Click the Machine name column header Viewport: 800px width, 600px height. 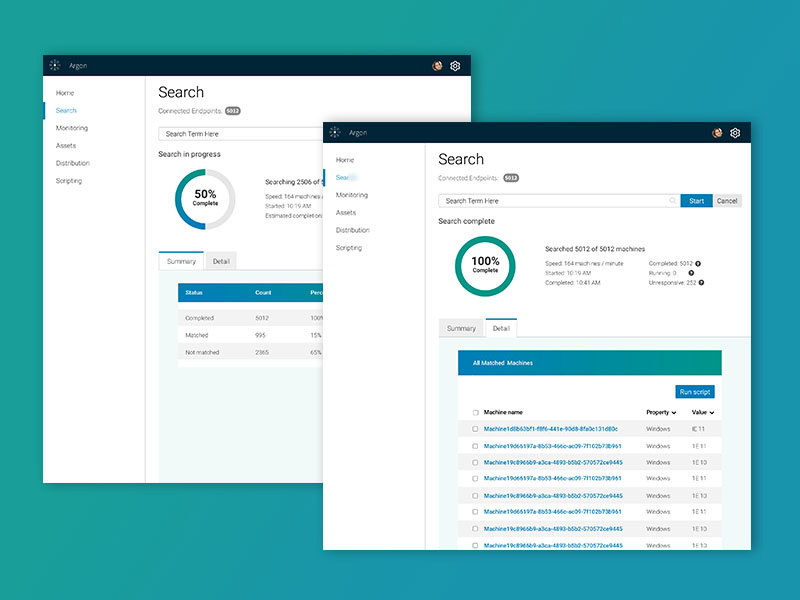tap(503, 412)
